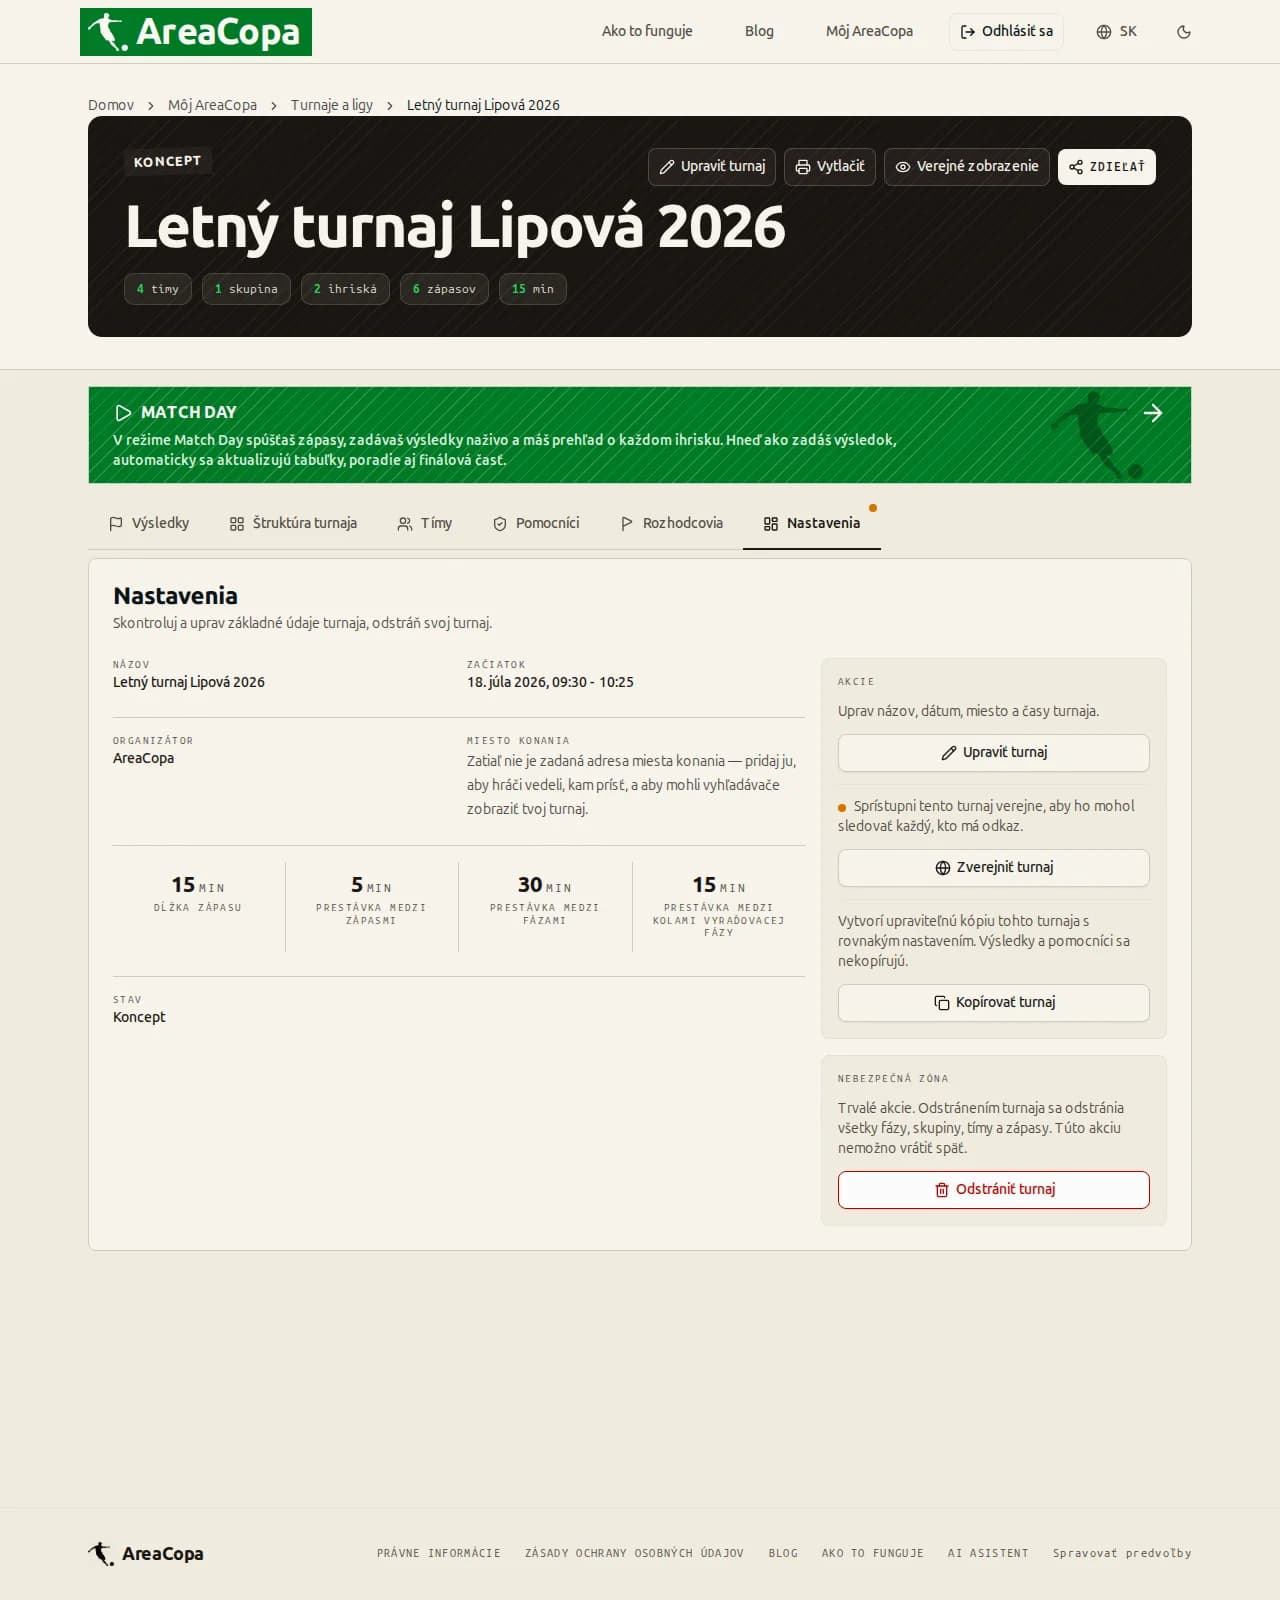Open Verejné zobrazenie view
Image resolution: width=1280 pixels, height=1600 pixels.
click(967, 167)
